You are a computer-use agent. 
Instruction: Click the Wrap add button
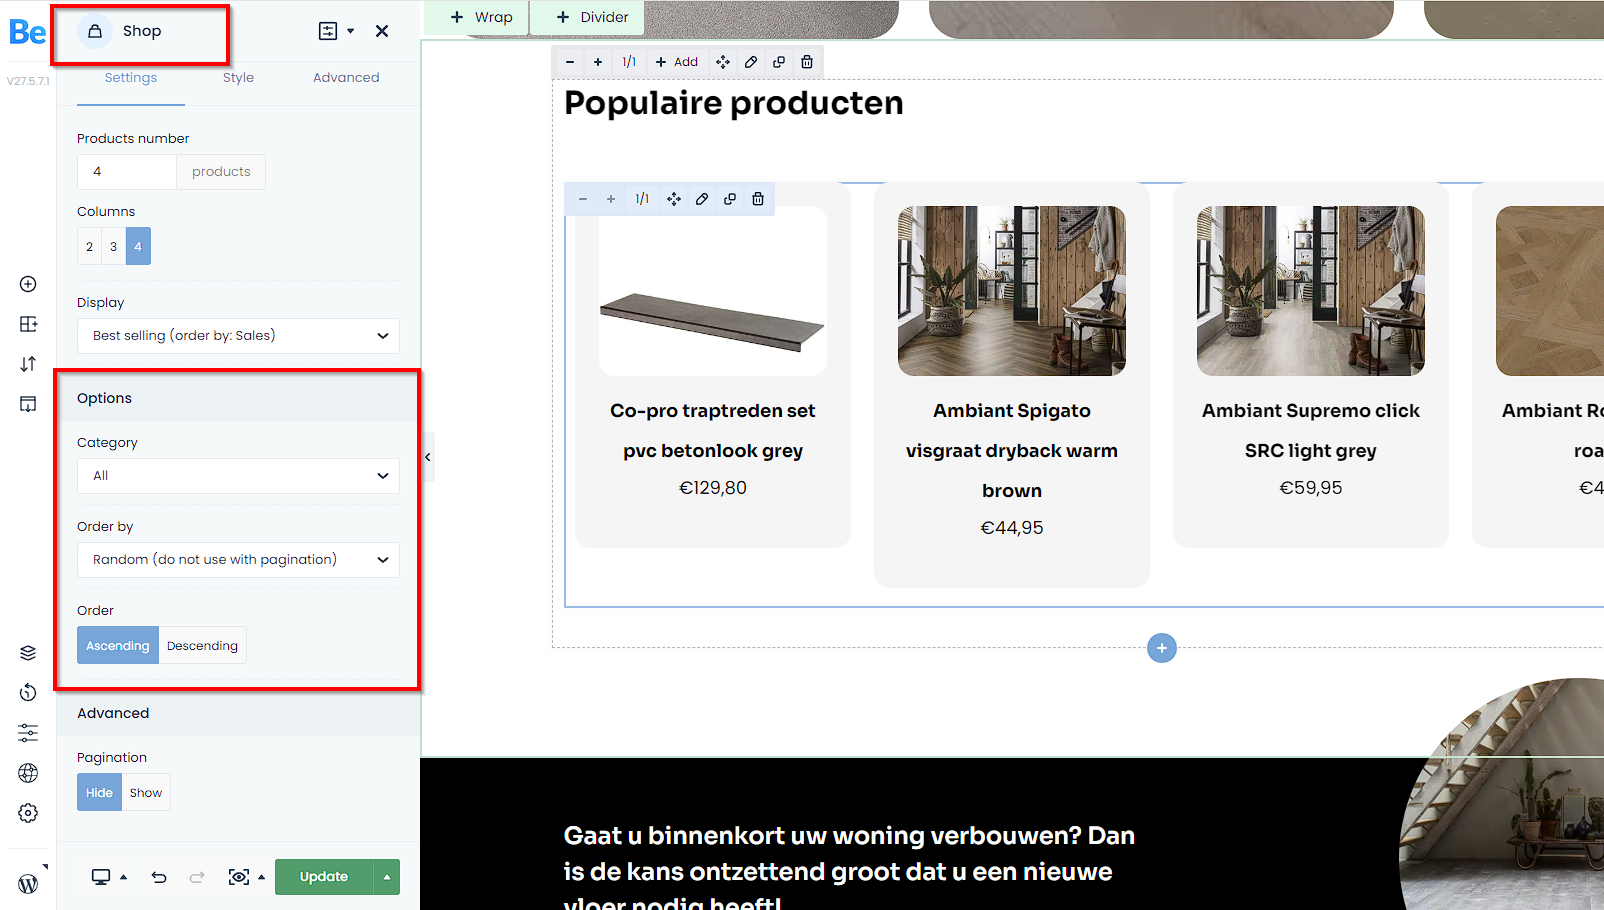point(481,17)
